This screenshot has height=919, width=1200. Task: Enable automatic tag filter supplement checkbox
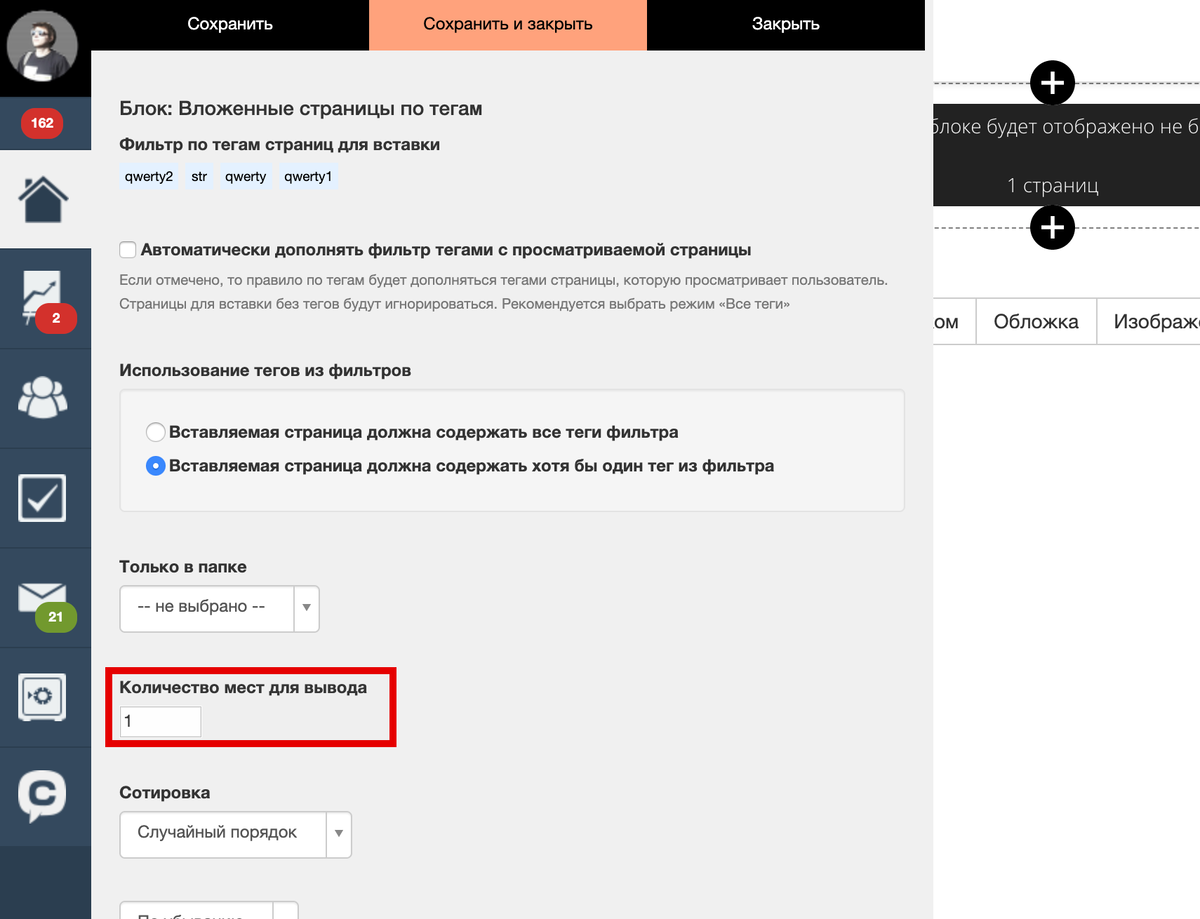pos(128,249)
